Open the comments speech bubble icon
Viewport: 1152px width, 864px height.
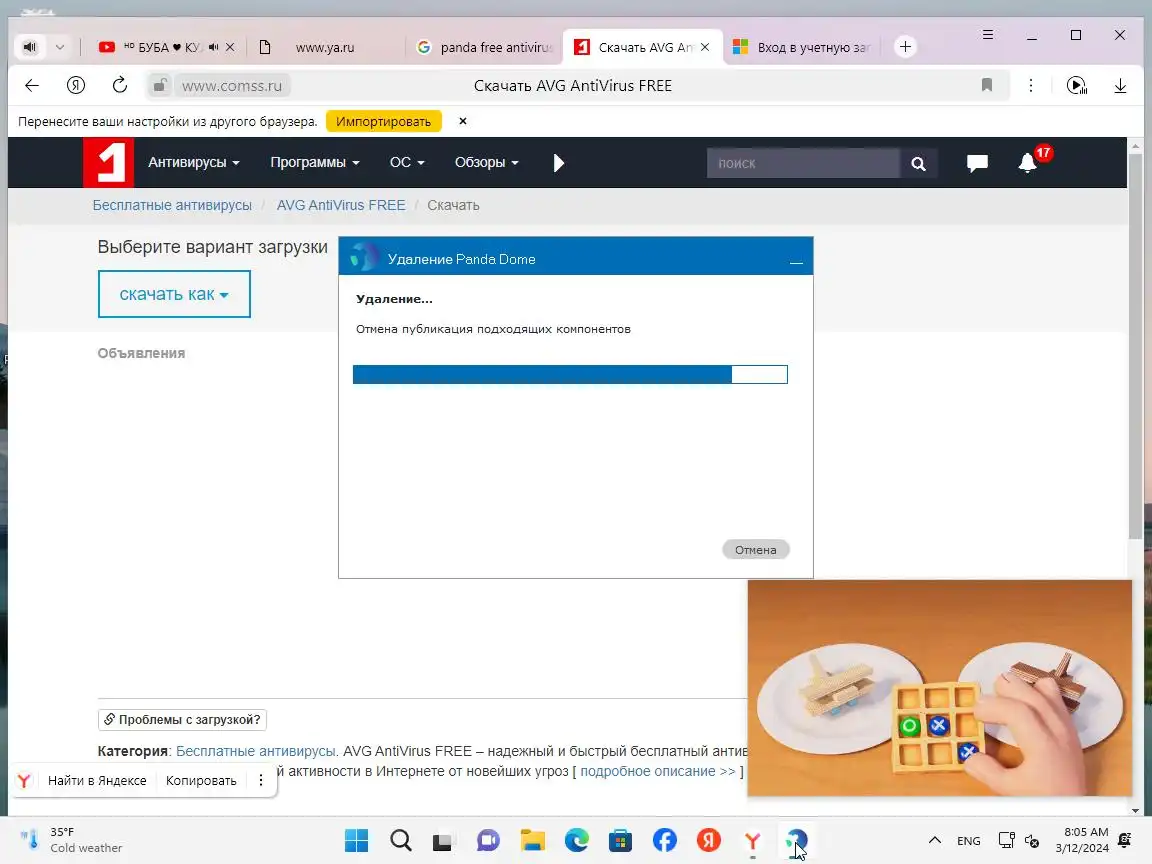[x=977, y=163]
